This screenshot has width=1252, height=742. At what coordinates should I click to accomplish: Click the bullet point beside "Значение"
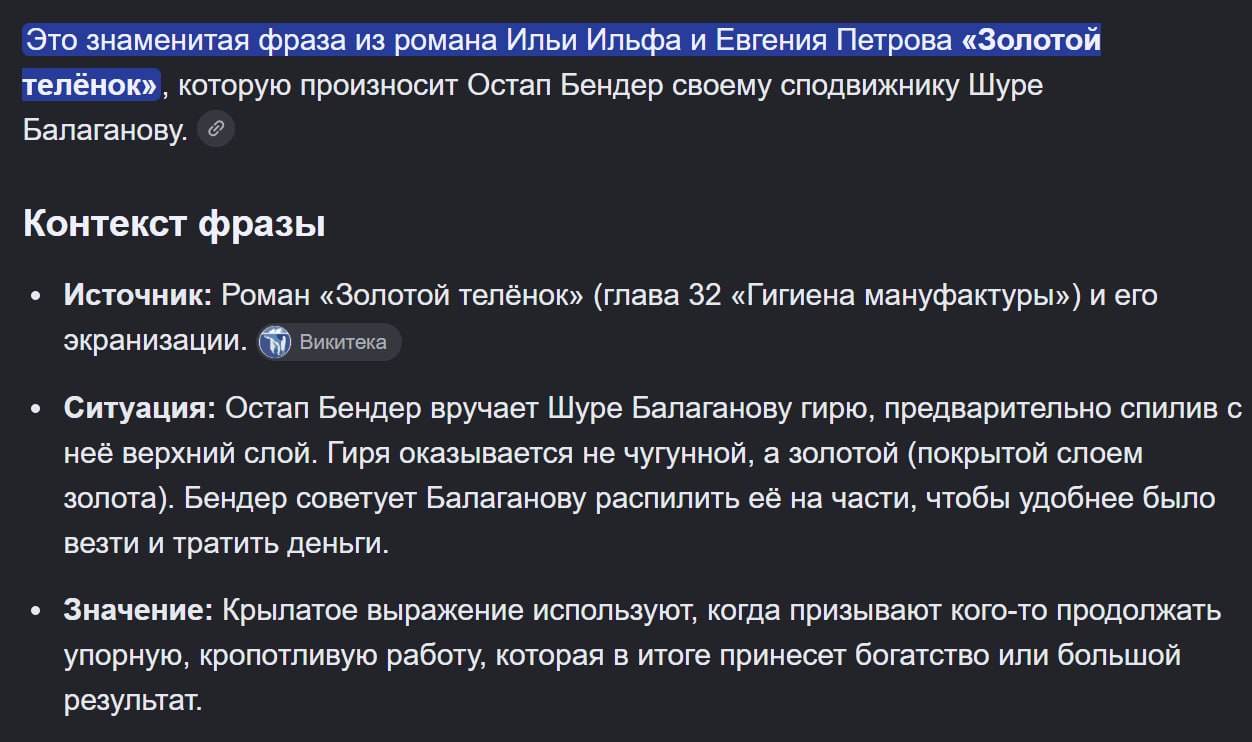click(37, 612)
